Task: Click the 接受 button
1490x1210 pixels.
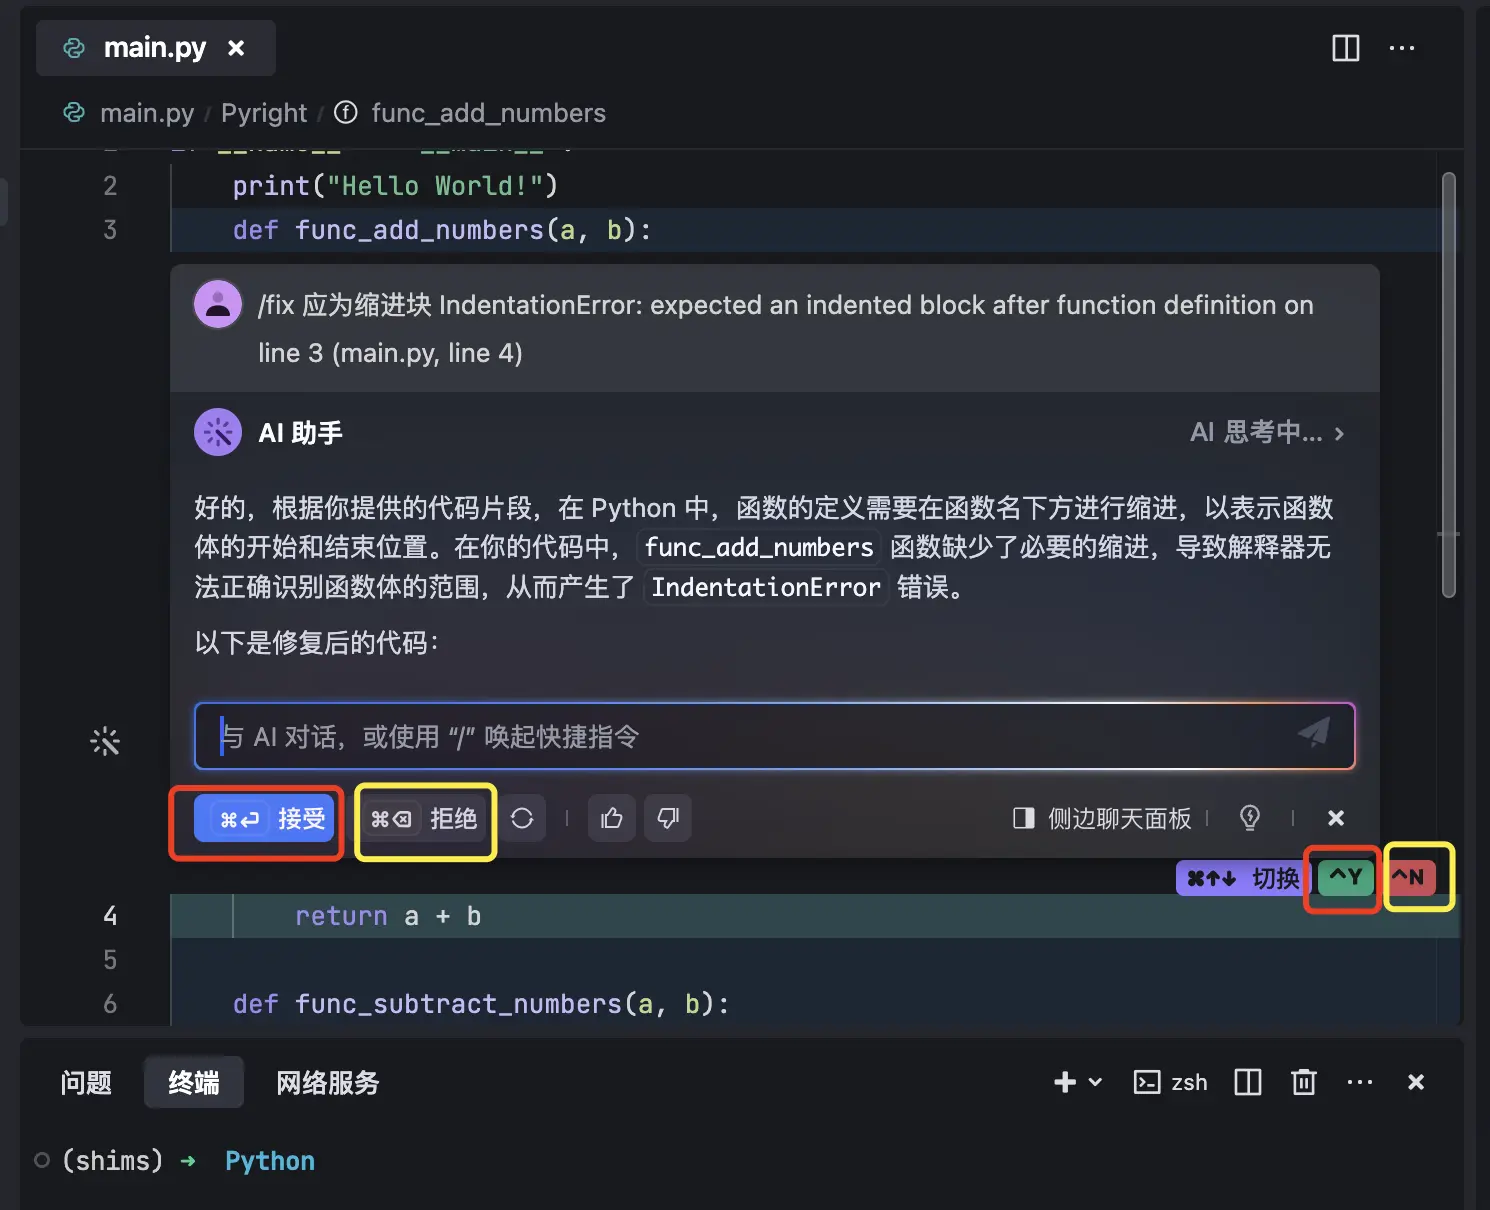Action: (265, 819)
